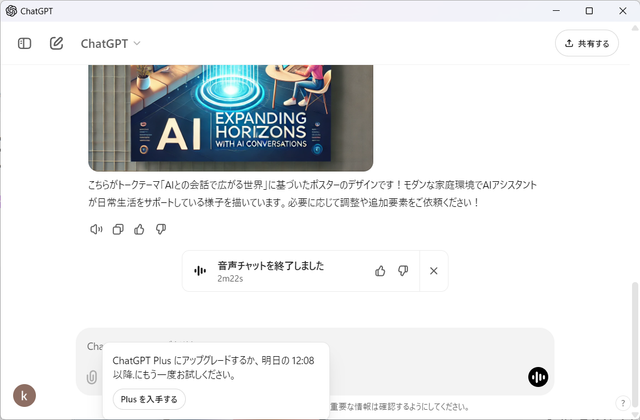
Task: Start a new chat with pencil icon
Action: (x=56, y=43)
